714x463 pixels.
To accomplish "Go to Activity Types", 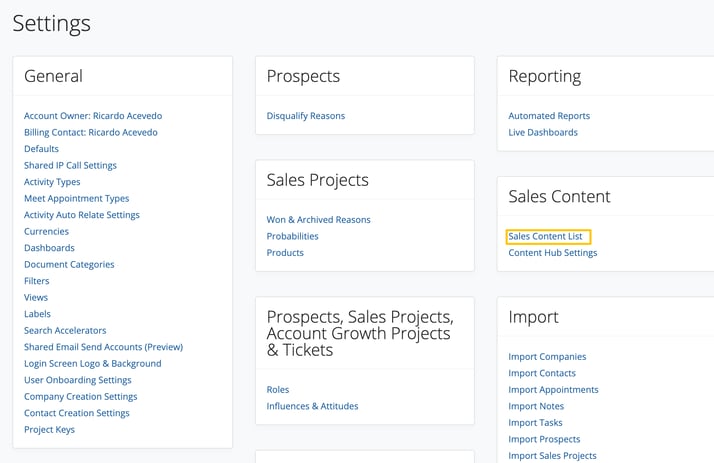I will point(52,182).
